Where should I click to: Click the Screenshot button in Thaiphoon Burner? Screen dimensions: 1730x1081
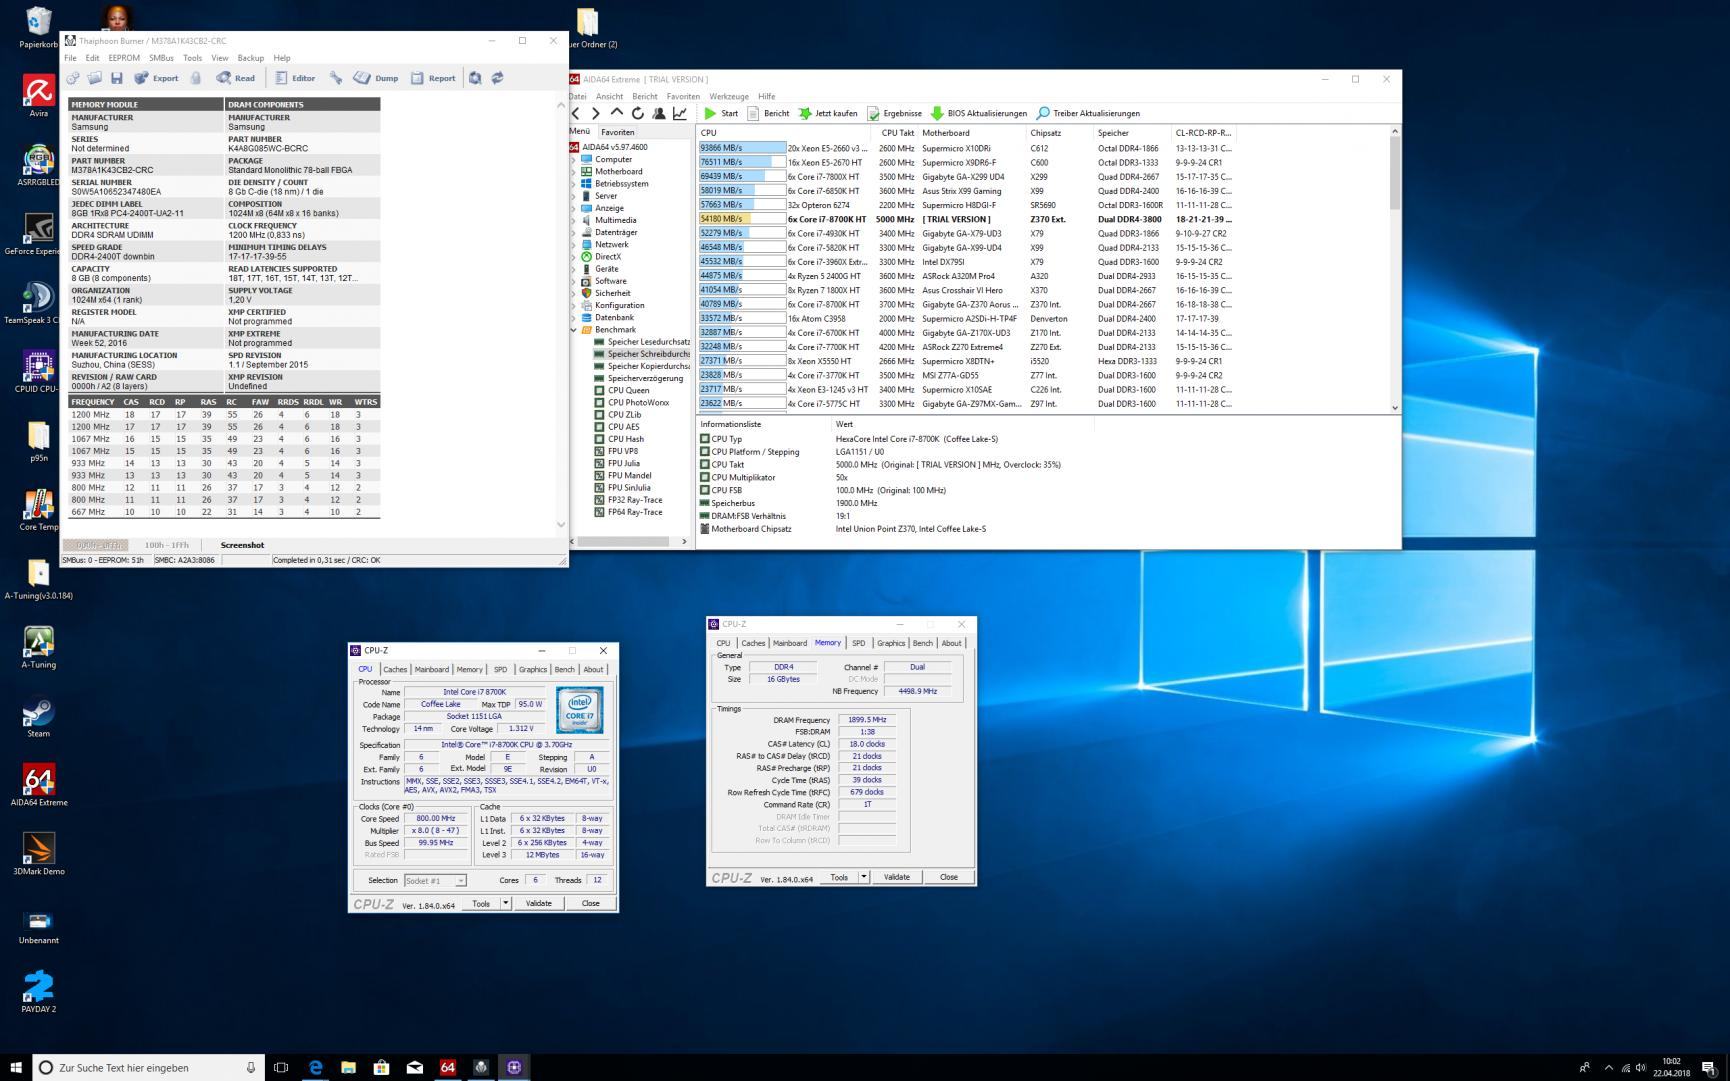[242, 545]
